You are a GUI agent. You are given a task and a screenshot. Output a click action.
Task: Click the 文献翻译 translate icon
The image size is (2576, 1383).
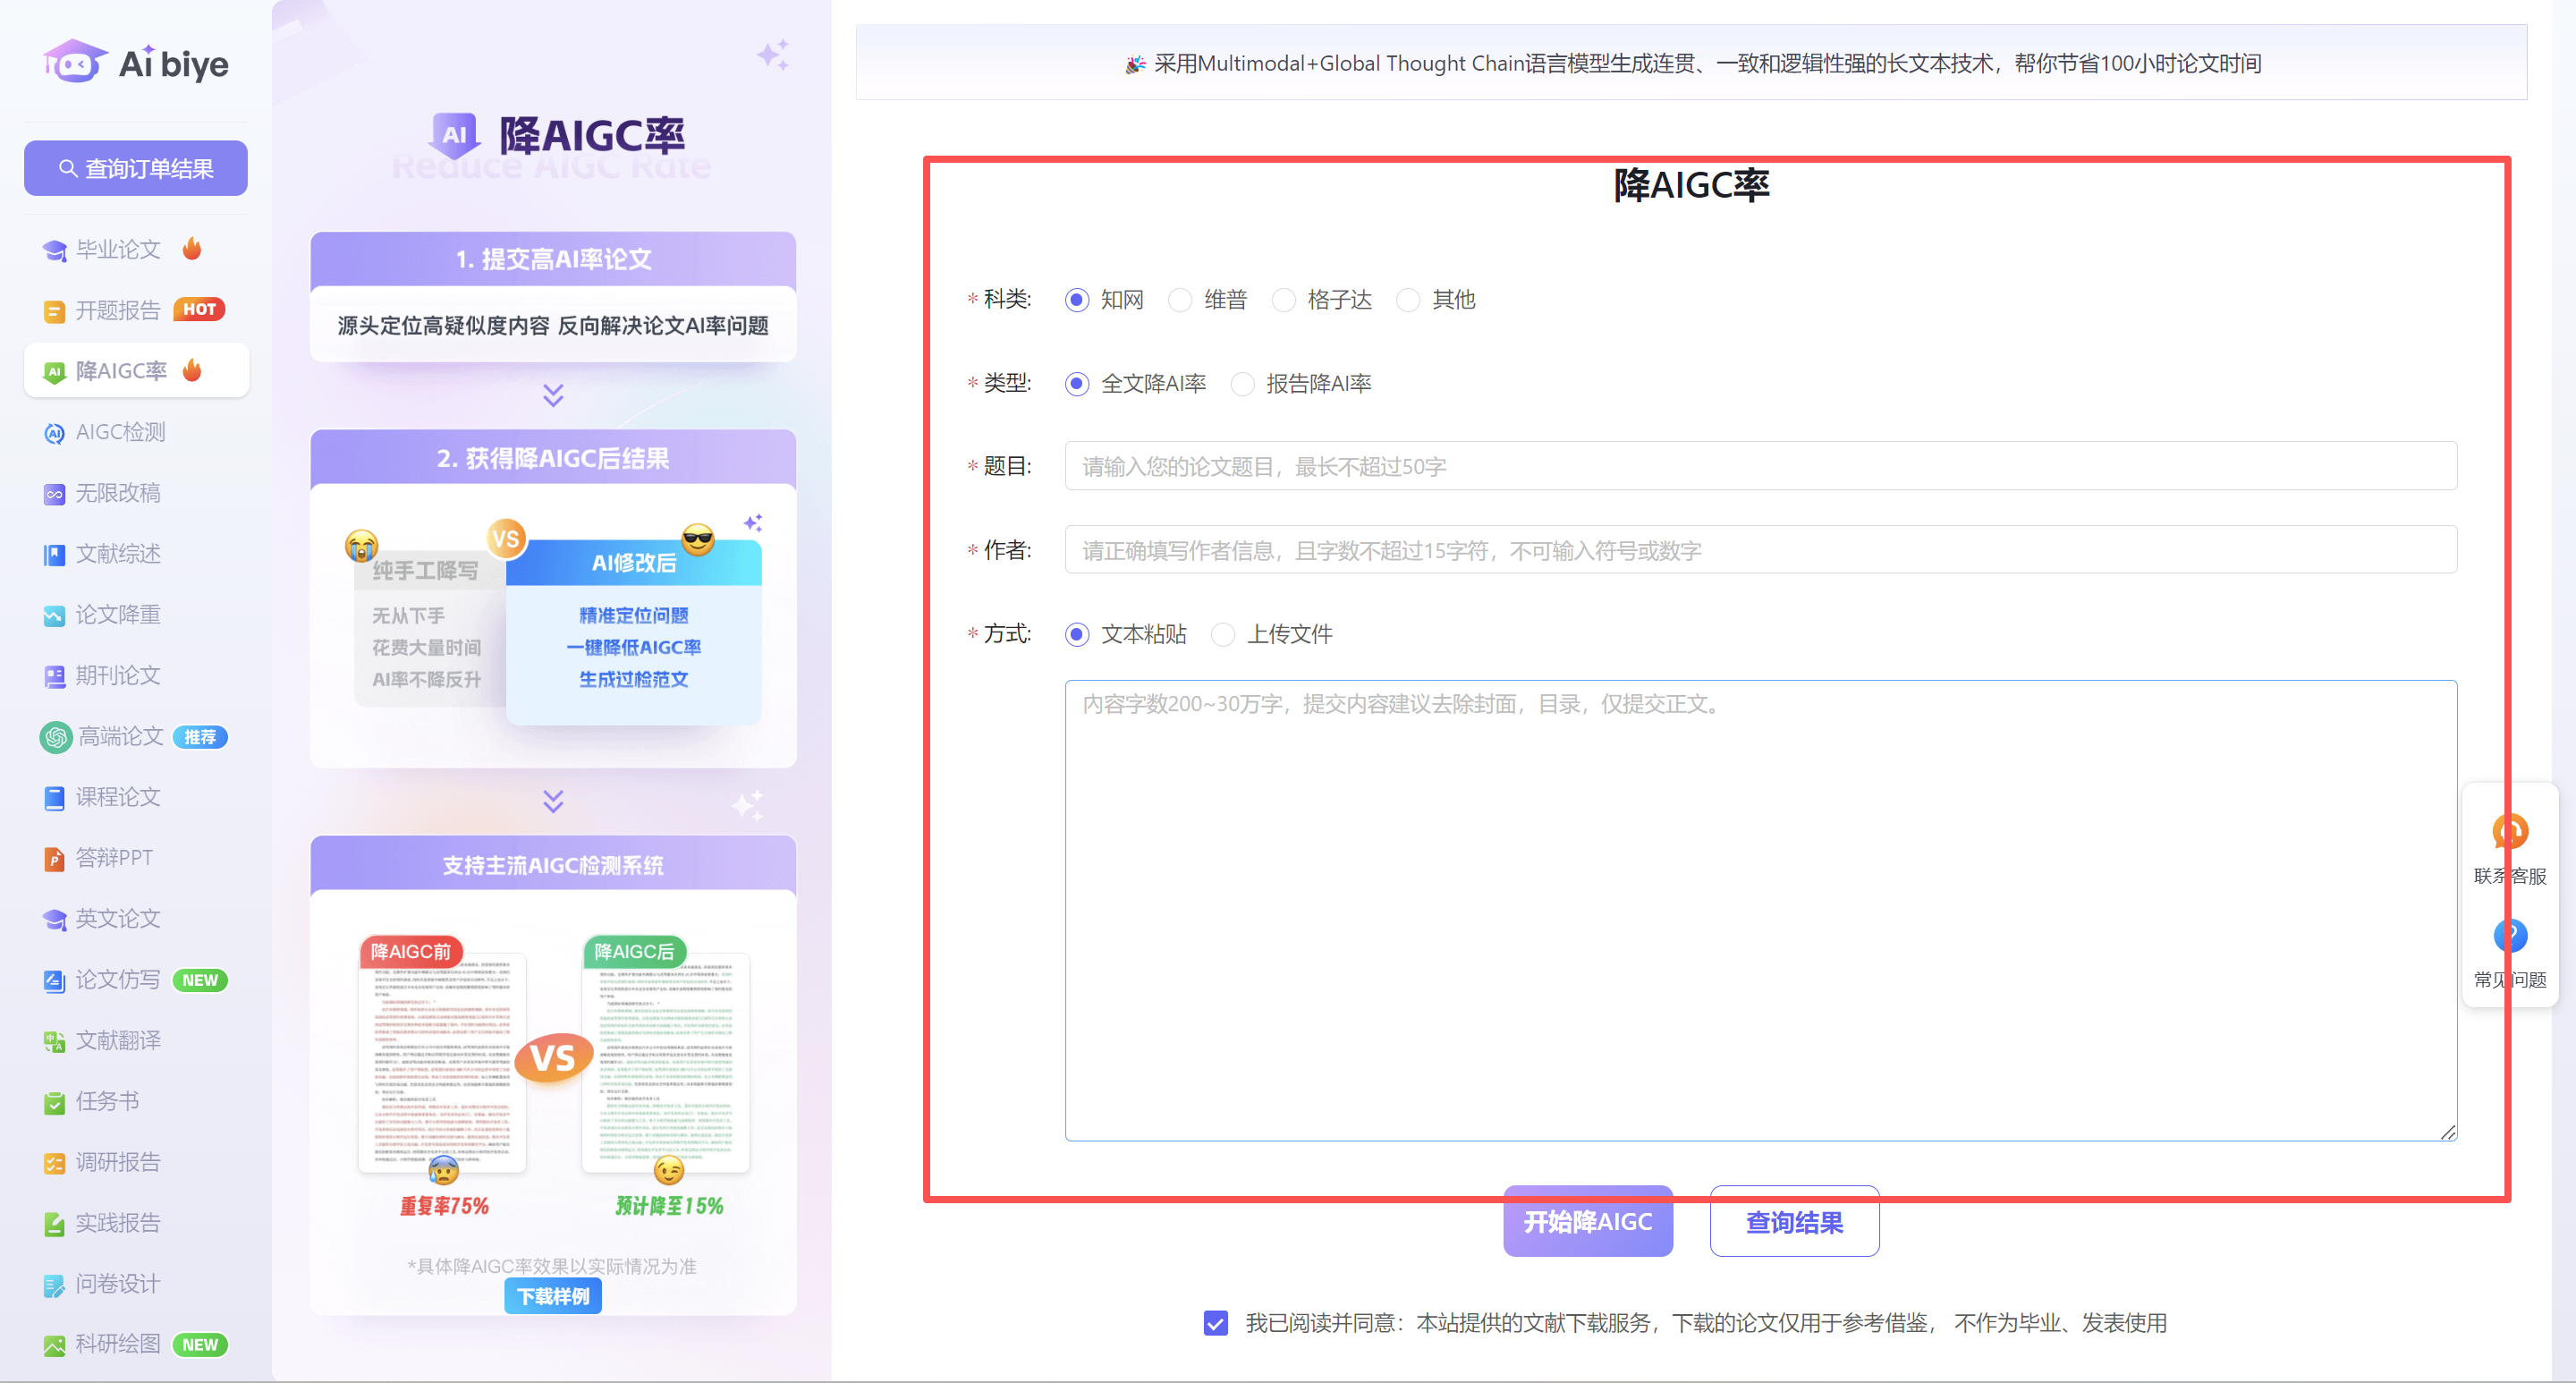coord(54,1041)
